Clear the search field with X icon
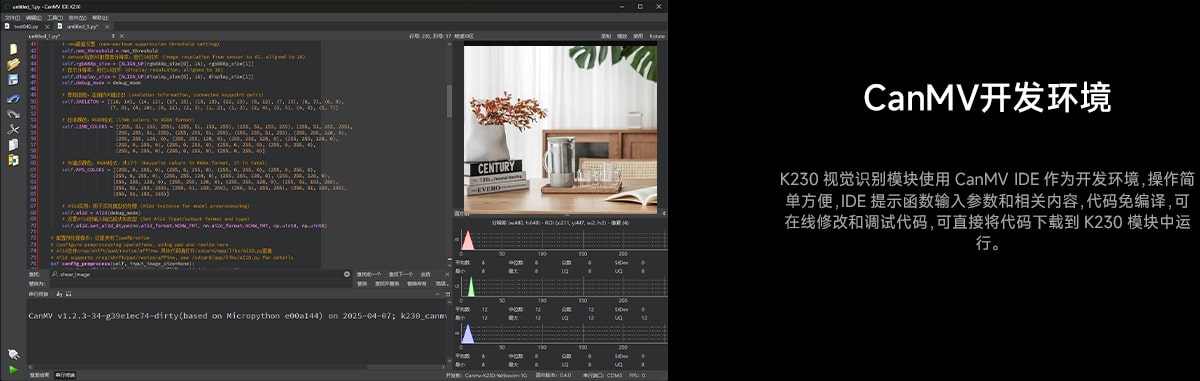This screenshot has width=1200, height=381. point(348,273)
